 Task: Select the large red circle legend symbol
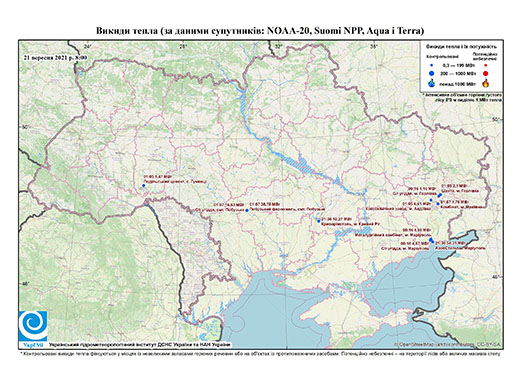click(485, 73)
